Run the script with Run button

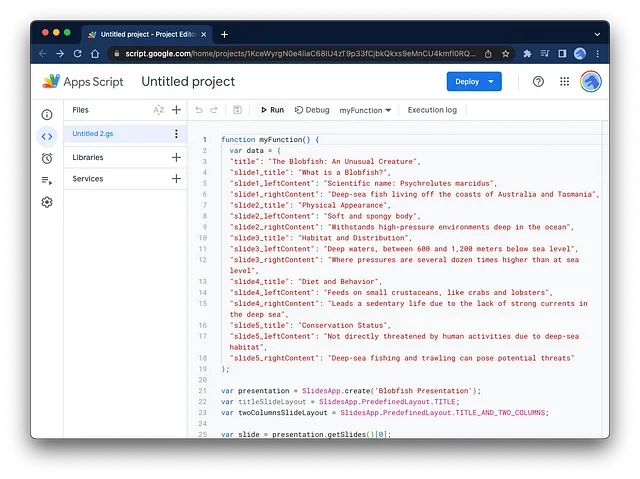click(272, 110)
